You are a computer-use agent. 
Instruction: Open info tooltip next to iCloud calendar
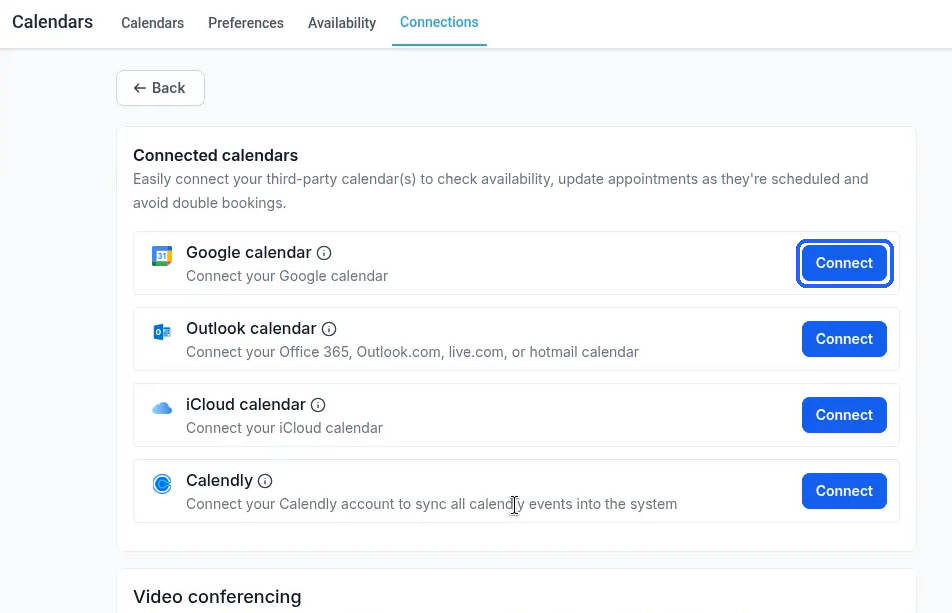tap(318, 405)
